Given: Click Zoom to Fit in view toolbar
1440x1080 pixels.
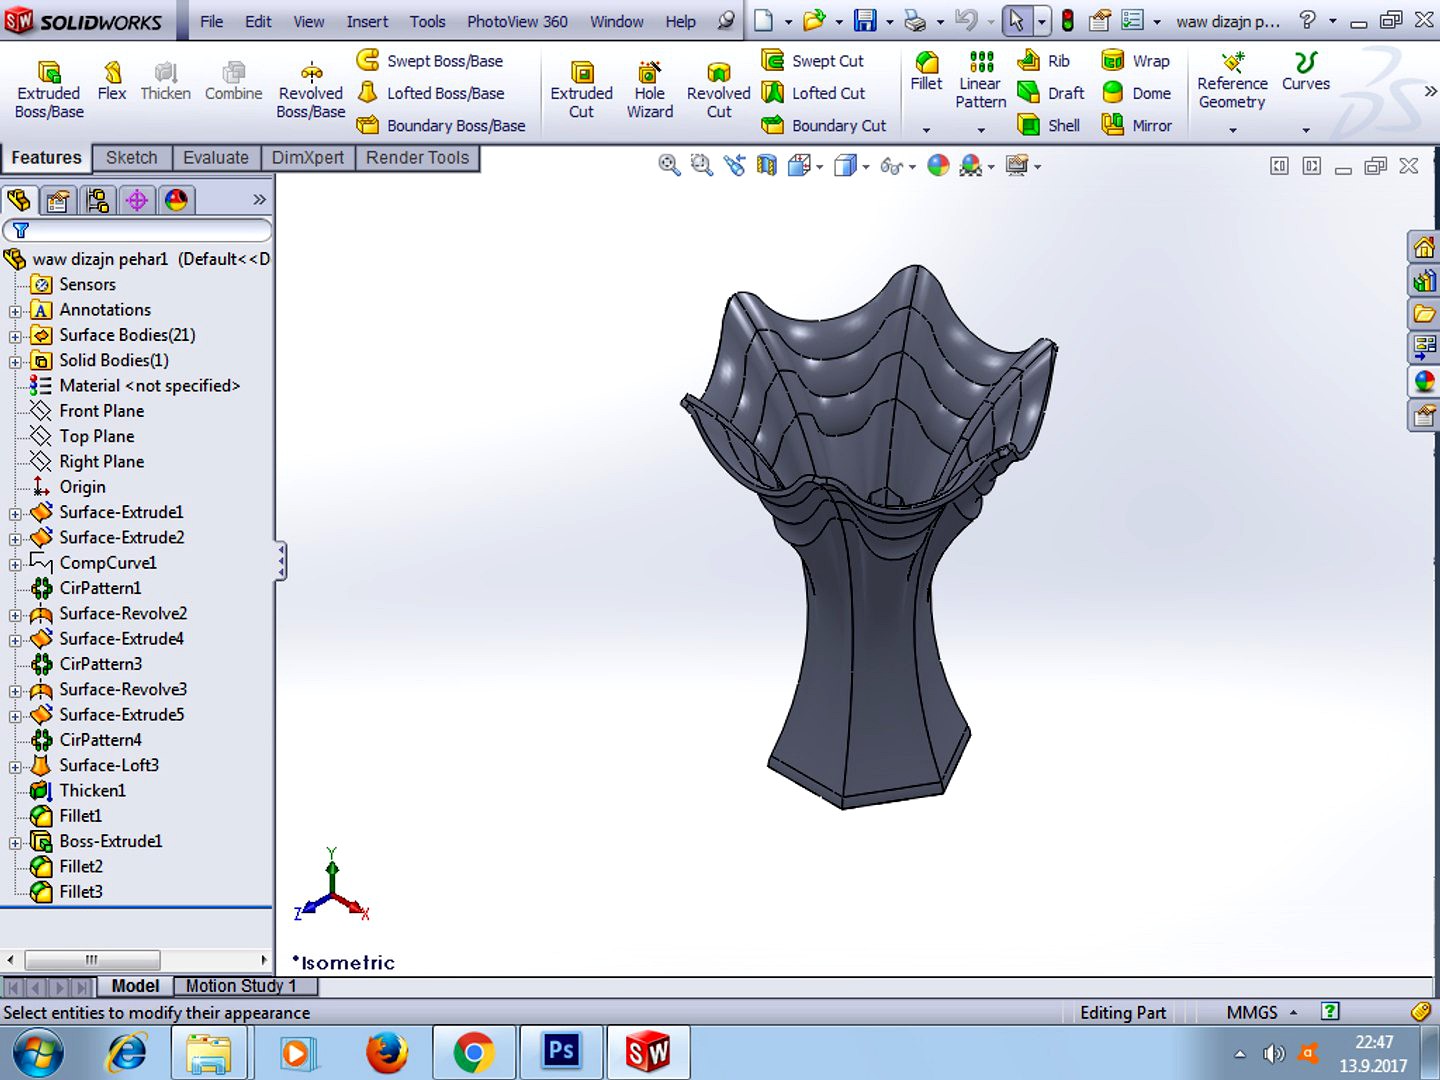Looking at the screenshot, I should click(x=669, y=165).
